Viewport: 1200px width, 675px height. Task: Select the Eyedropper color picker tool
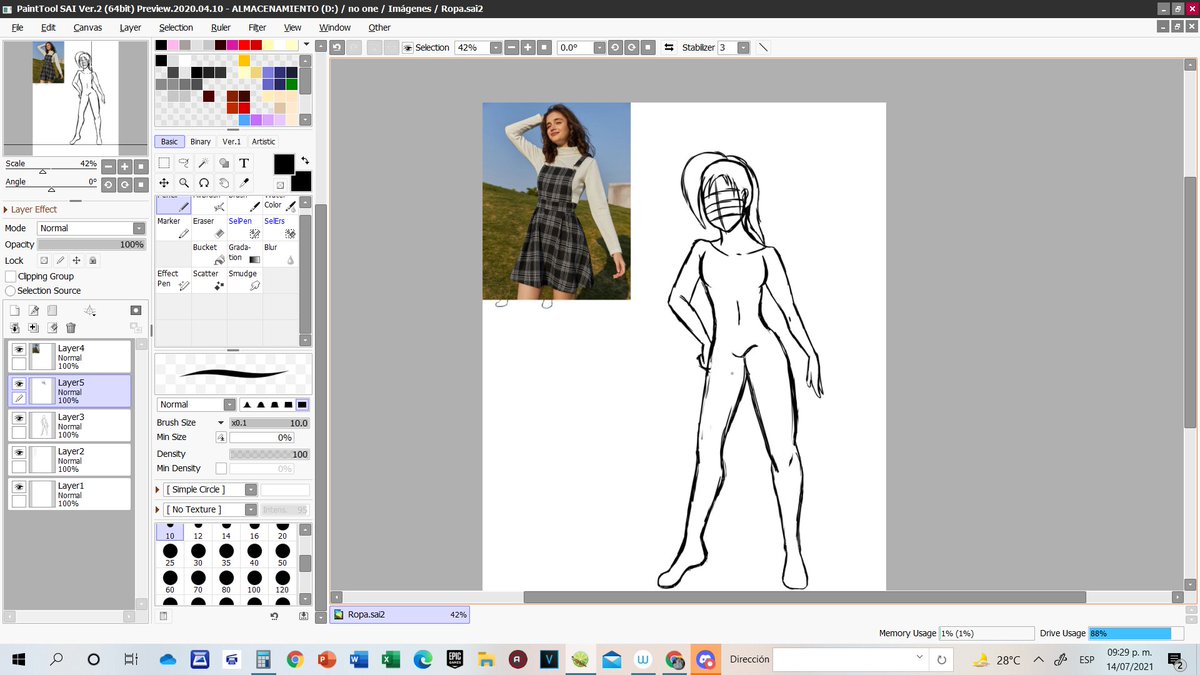coord(243,183)
